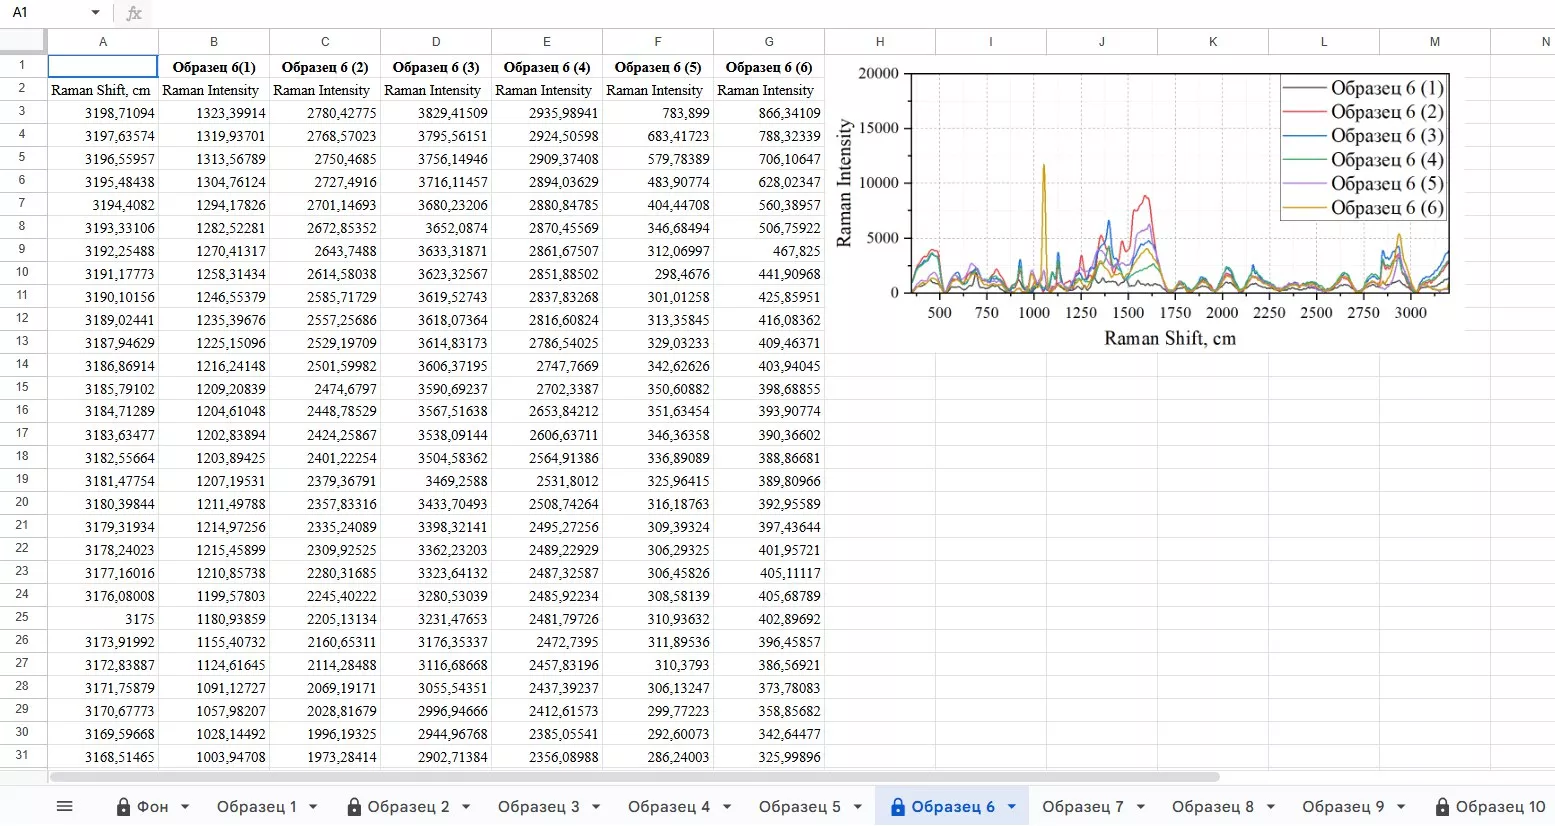Switch to the Образец 5 sheet tab

pyautogui.click(x=800, y=807)
